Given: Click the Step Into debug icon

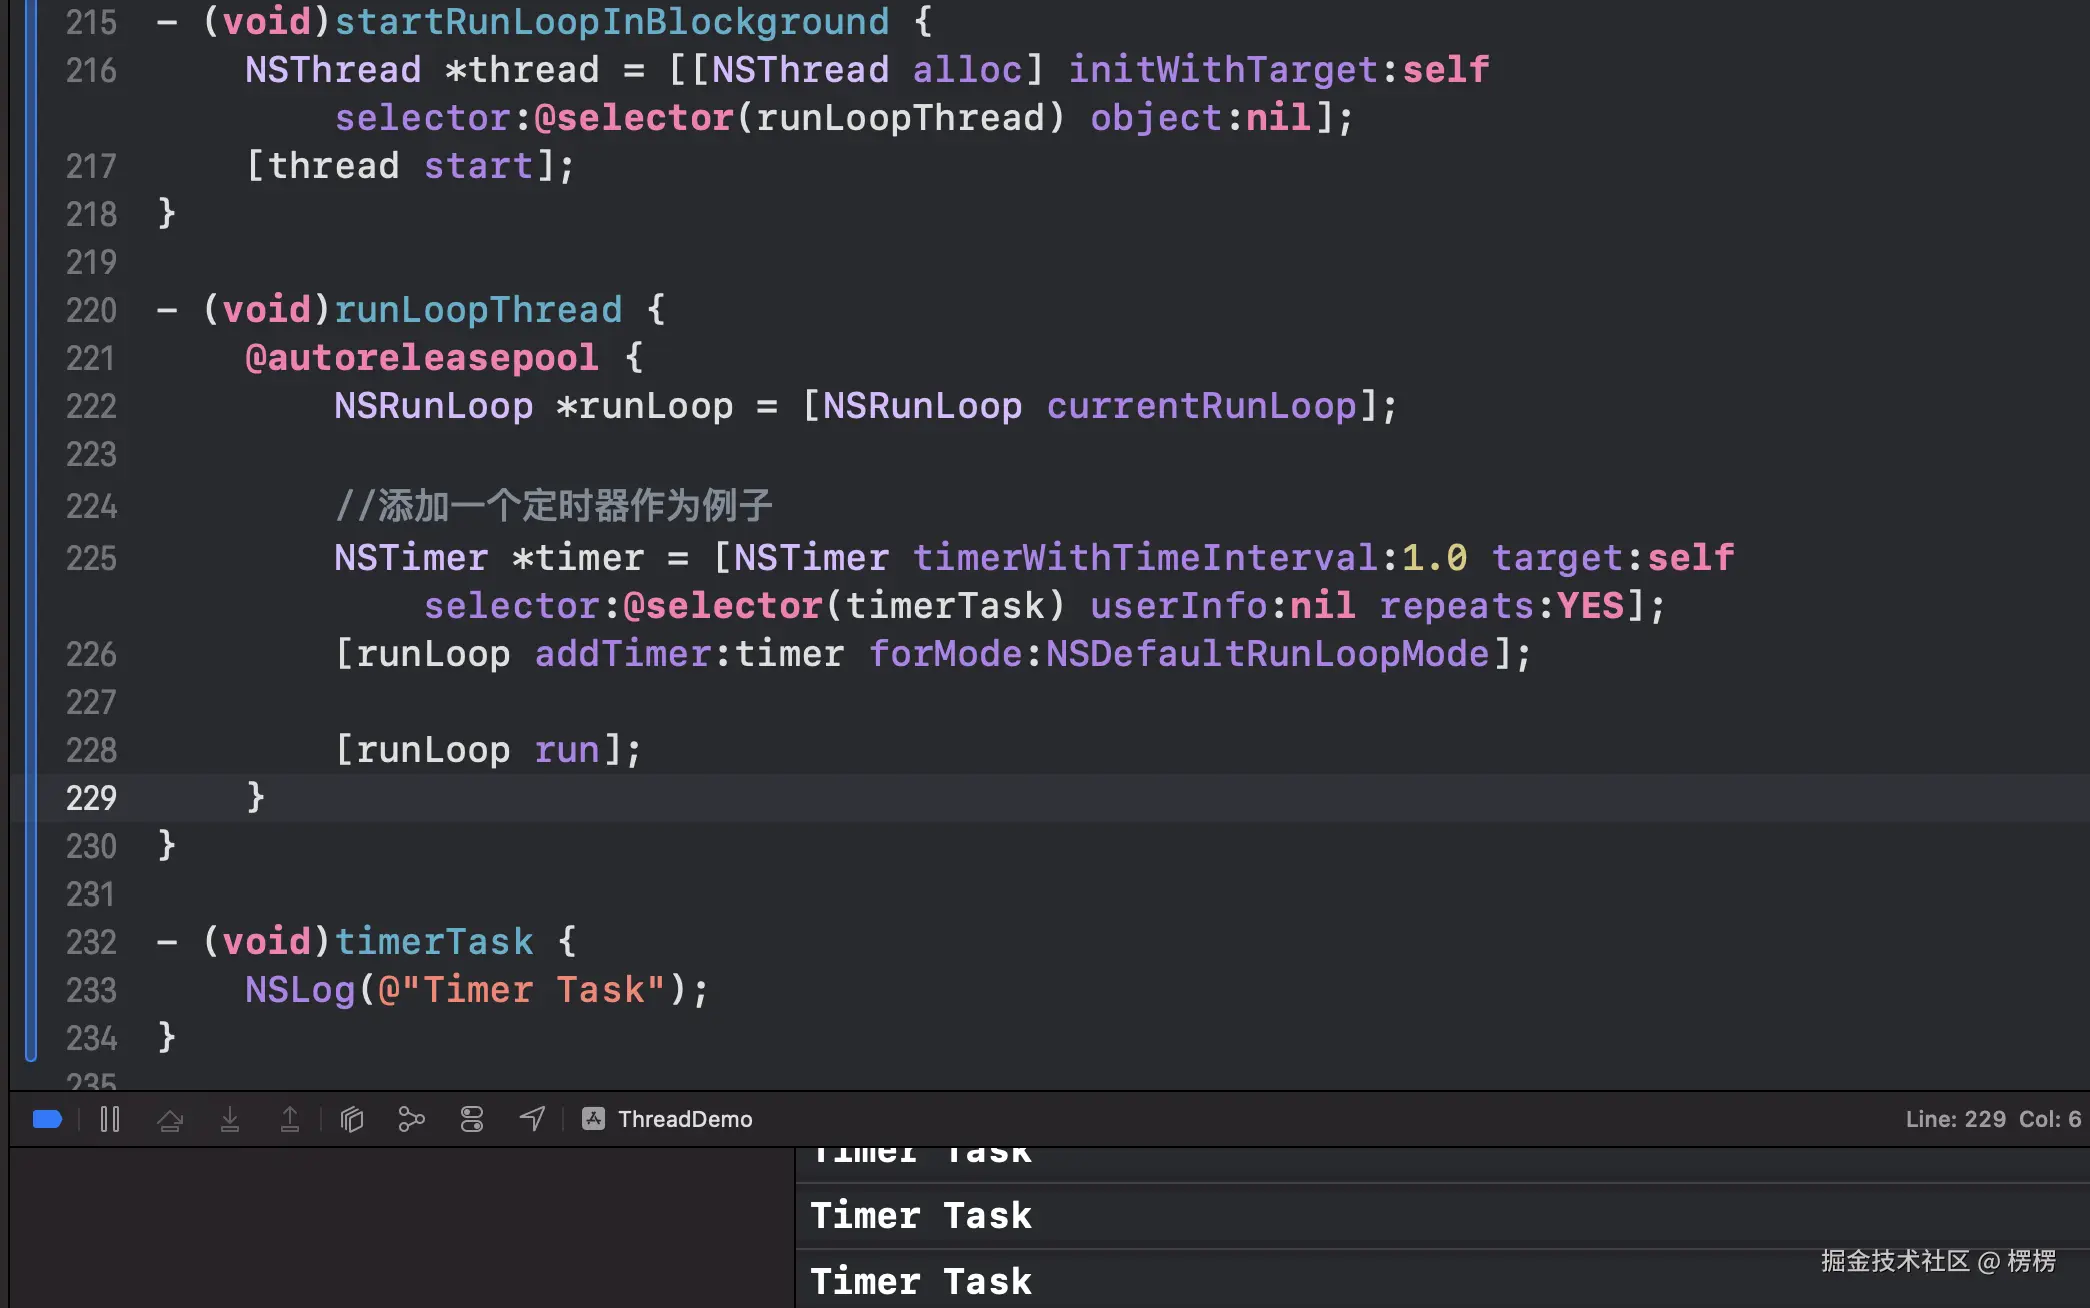Looking at the screenshot, I should coord(230,1119).
